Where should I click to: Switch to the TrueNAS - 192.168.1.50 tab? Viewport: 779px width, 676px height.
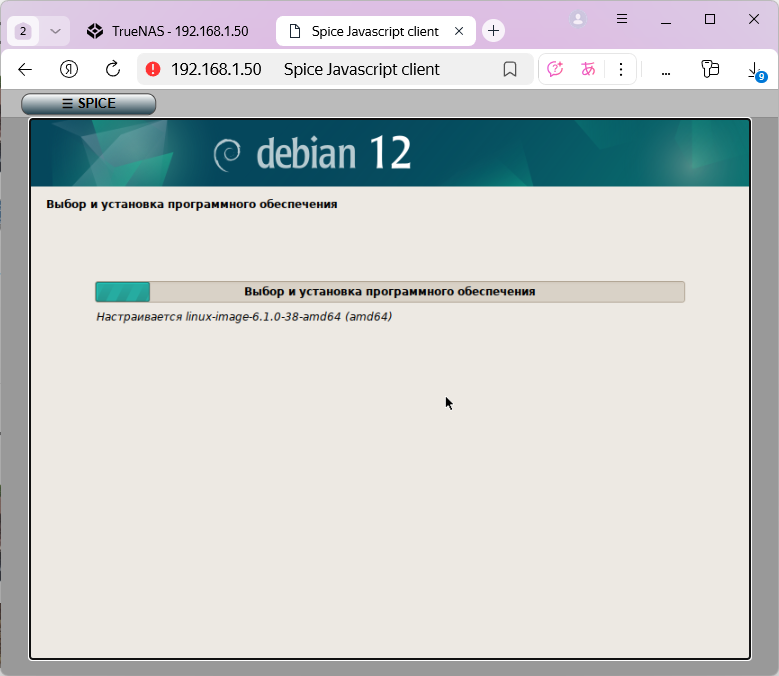pos(168,31)
